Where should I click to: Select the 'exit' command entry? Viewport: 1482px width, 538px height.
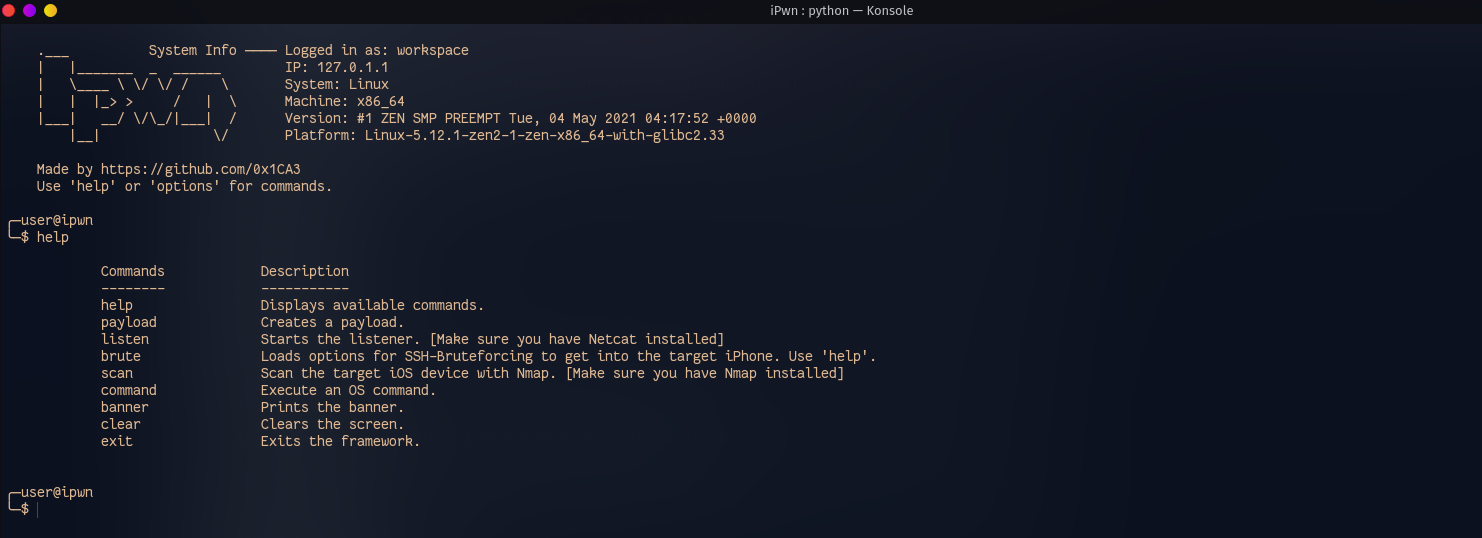117,441
